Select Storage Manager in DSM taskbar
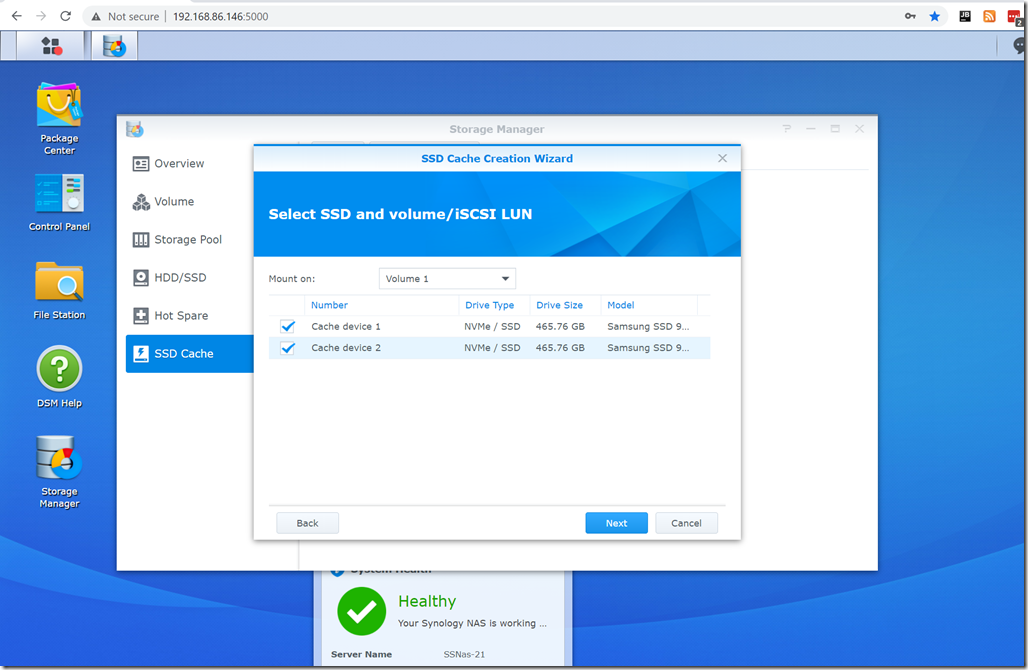 click(114, 46)
